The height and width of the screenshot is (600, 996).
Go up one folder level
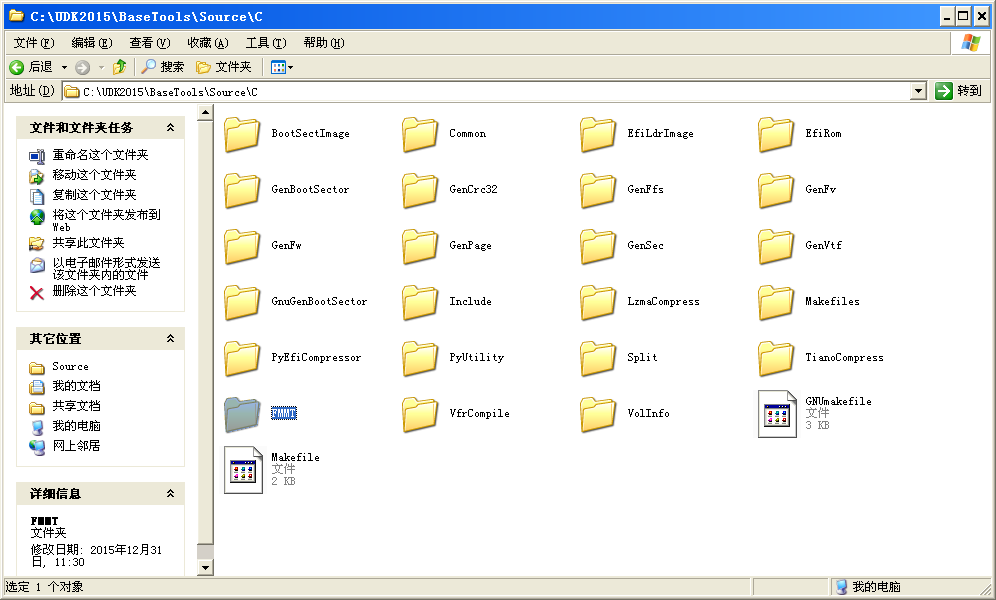[x=119, y=67]
